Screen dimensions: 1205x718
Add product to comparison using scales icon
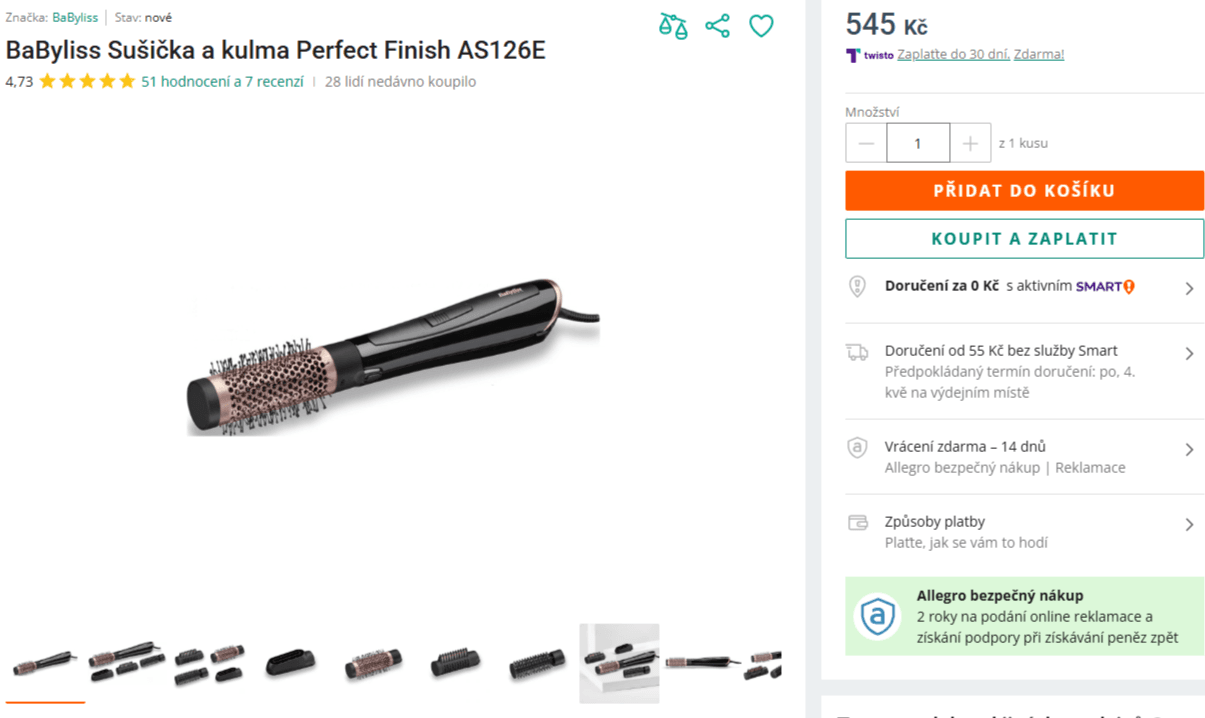click(673, 26)
